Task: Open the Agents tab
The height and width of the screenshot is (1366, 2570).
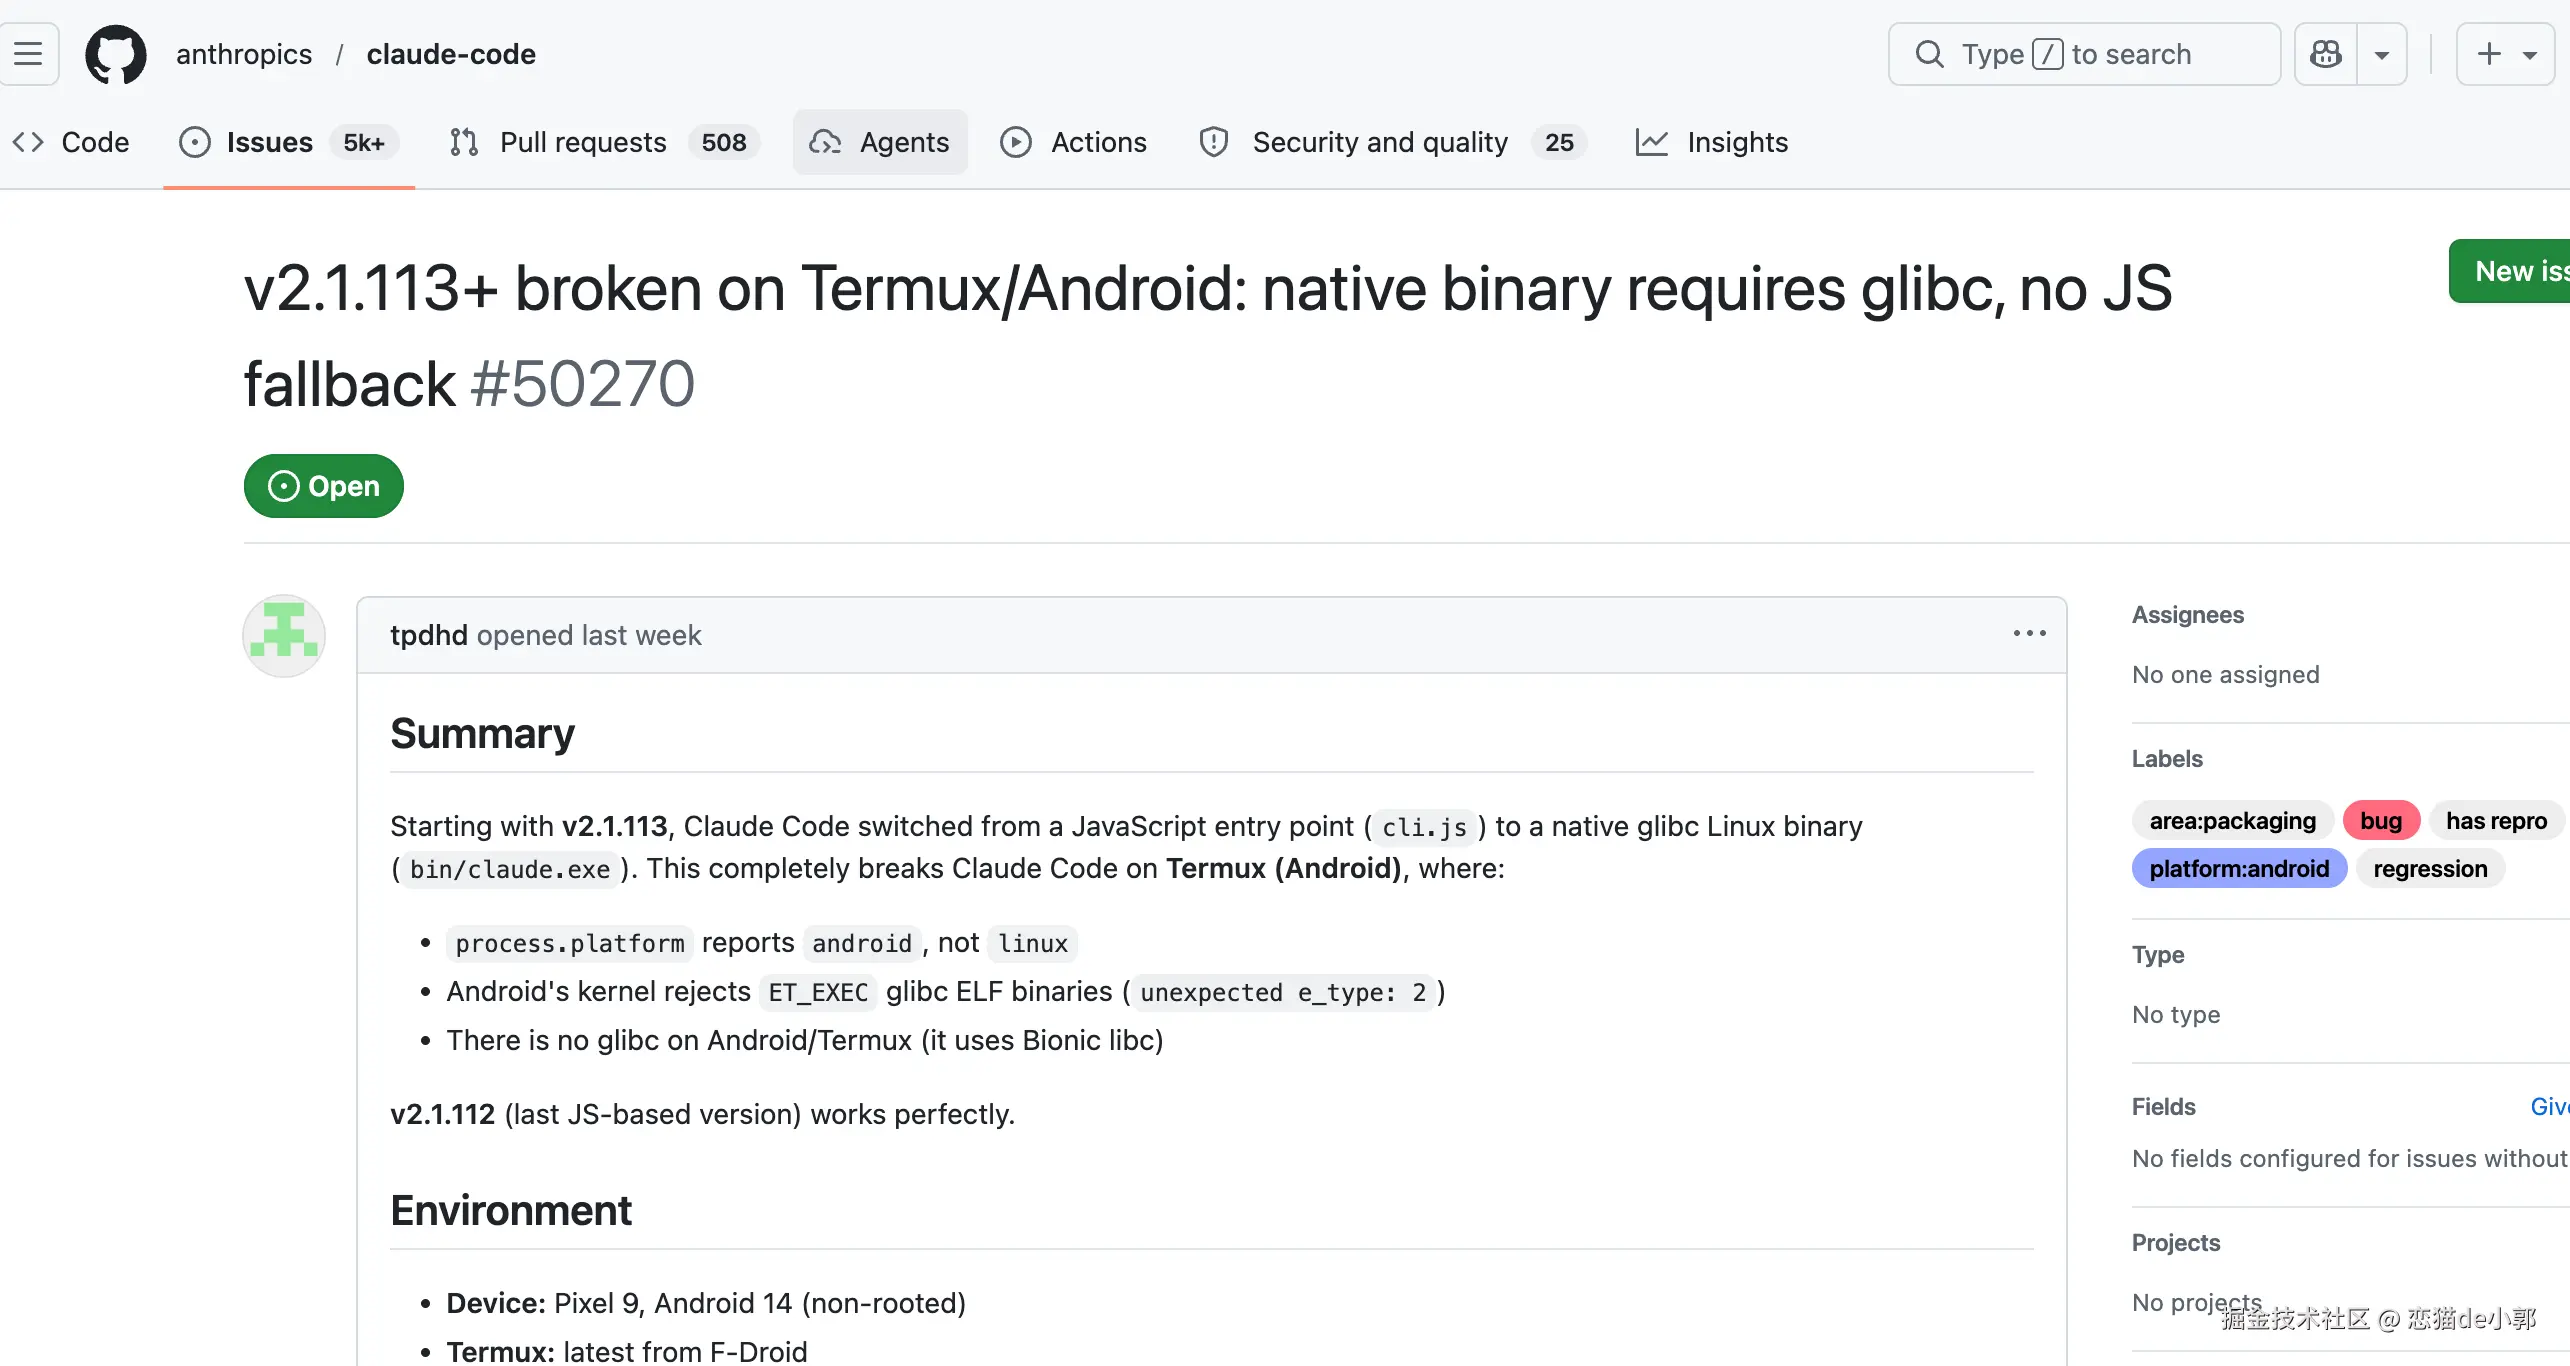Action: coord(880,142)
